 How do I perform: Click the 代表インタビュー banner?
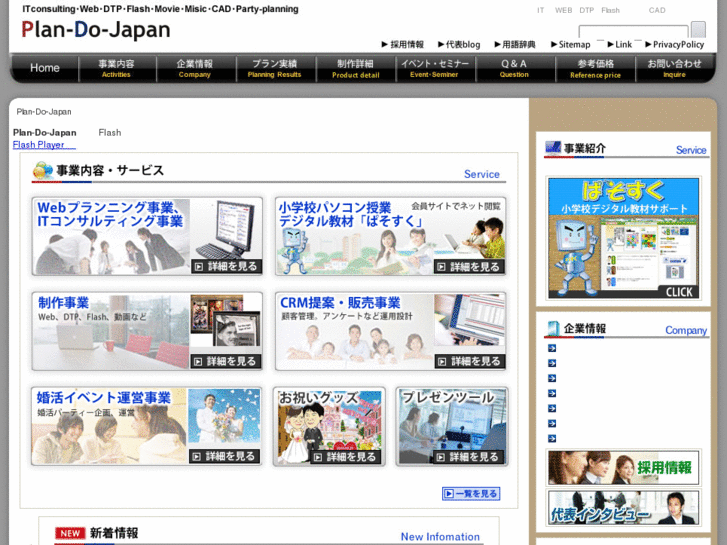coord(623,508)
